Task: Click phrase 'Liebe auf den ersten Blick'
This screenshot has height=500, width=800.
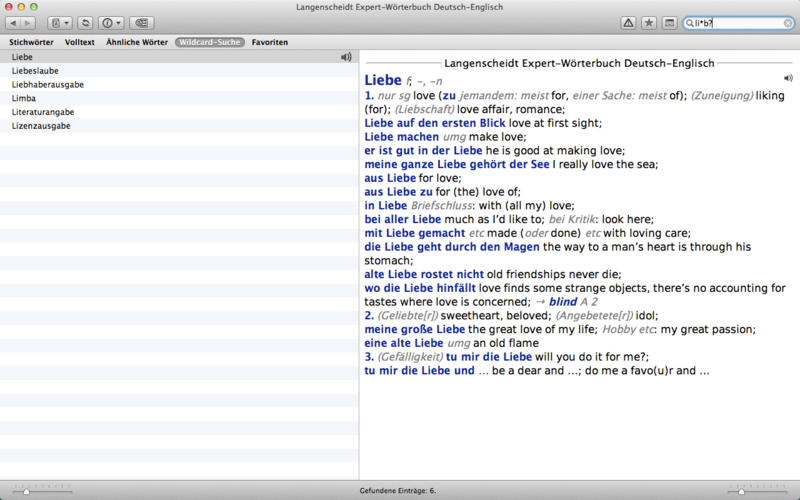Action: [x=435, y=123]
